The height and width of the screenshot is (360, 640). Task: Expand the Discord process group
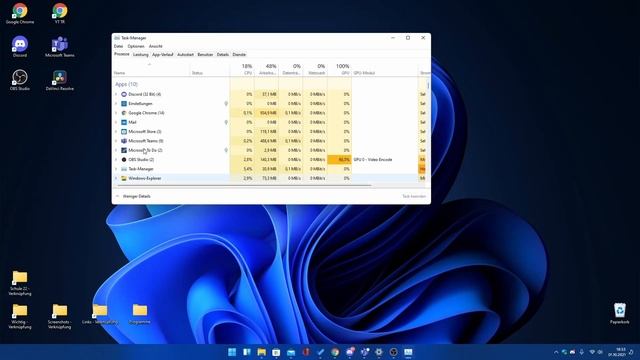[x=116, y=94]
